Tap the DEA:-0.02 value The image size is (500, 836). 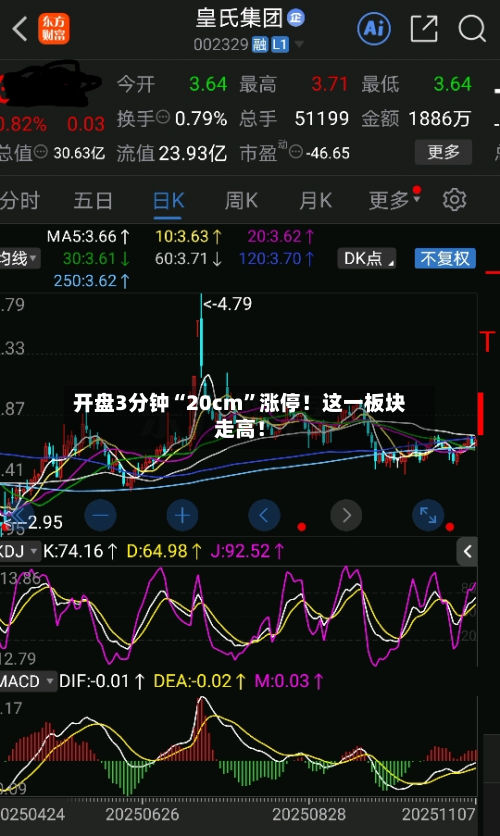199,681
